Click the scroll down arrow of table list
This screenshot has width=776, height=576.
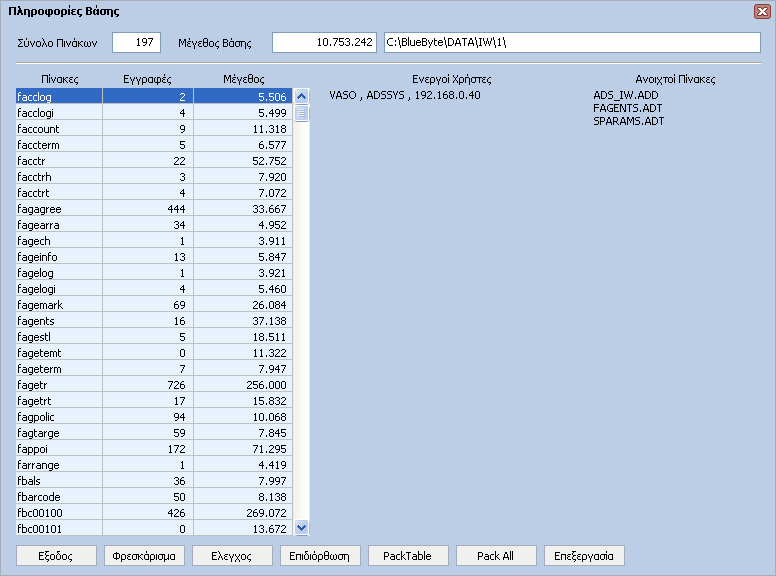point(301,528)
